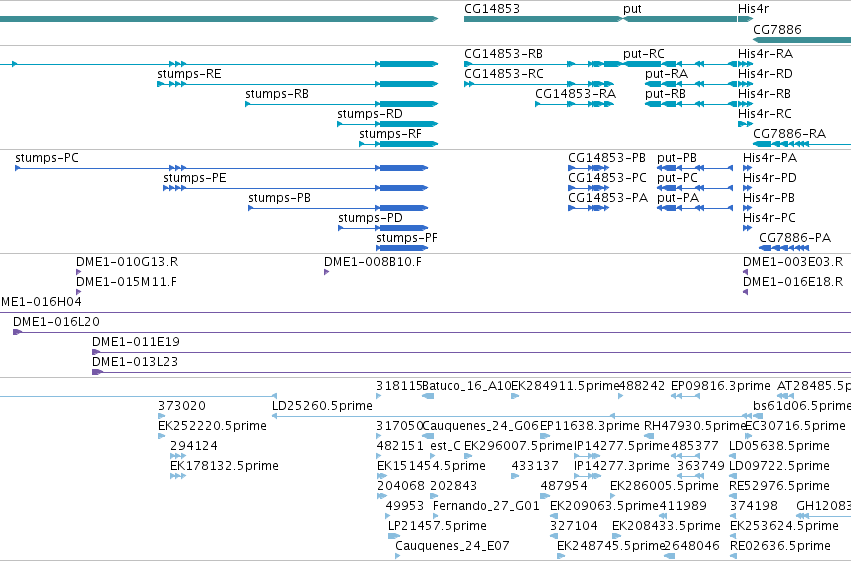The image size is (851, 561).
Task: Select the put-RB transcript label
Action: point(665,94)
